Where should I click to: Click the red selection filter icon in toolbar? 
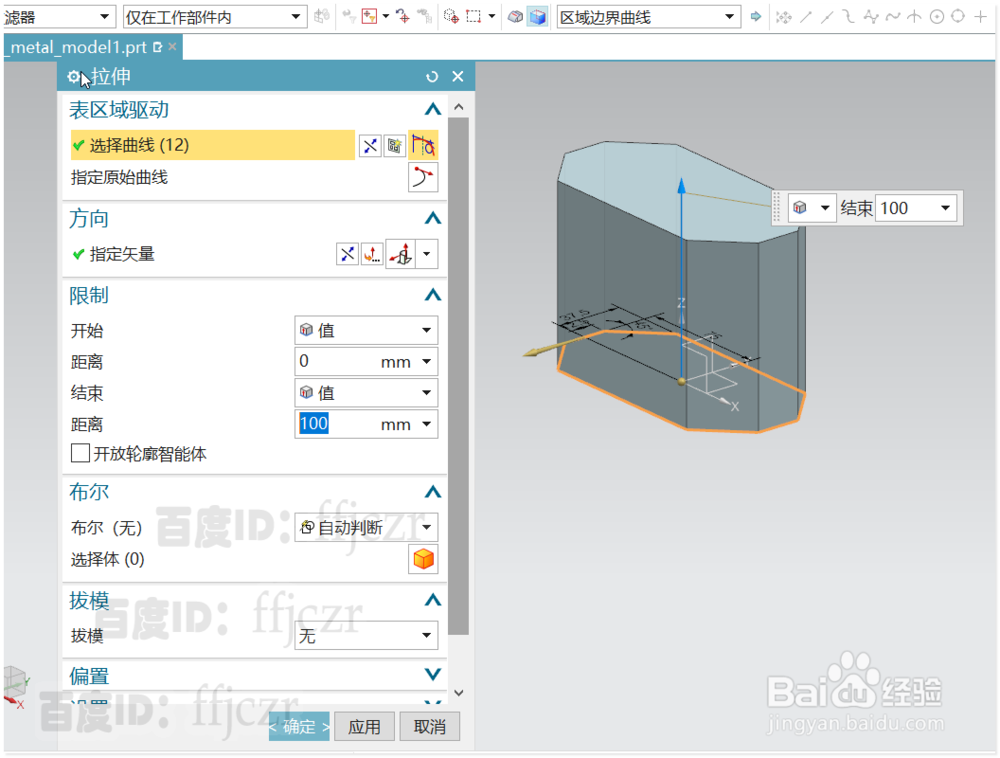point(369,17)
